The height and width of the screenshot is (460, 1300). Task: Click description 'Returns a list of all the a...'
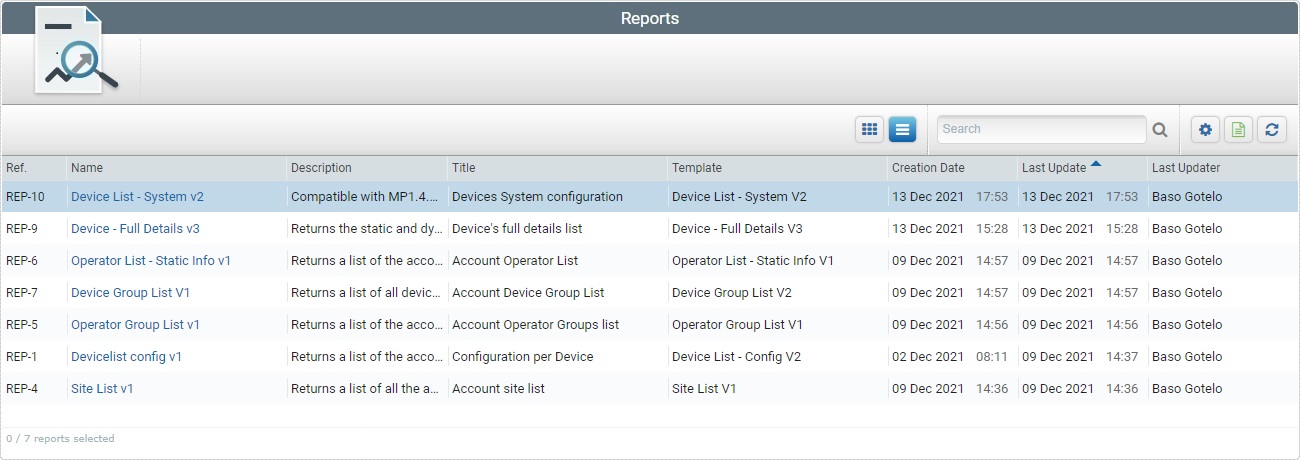(x=366, y=389)
